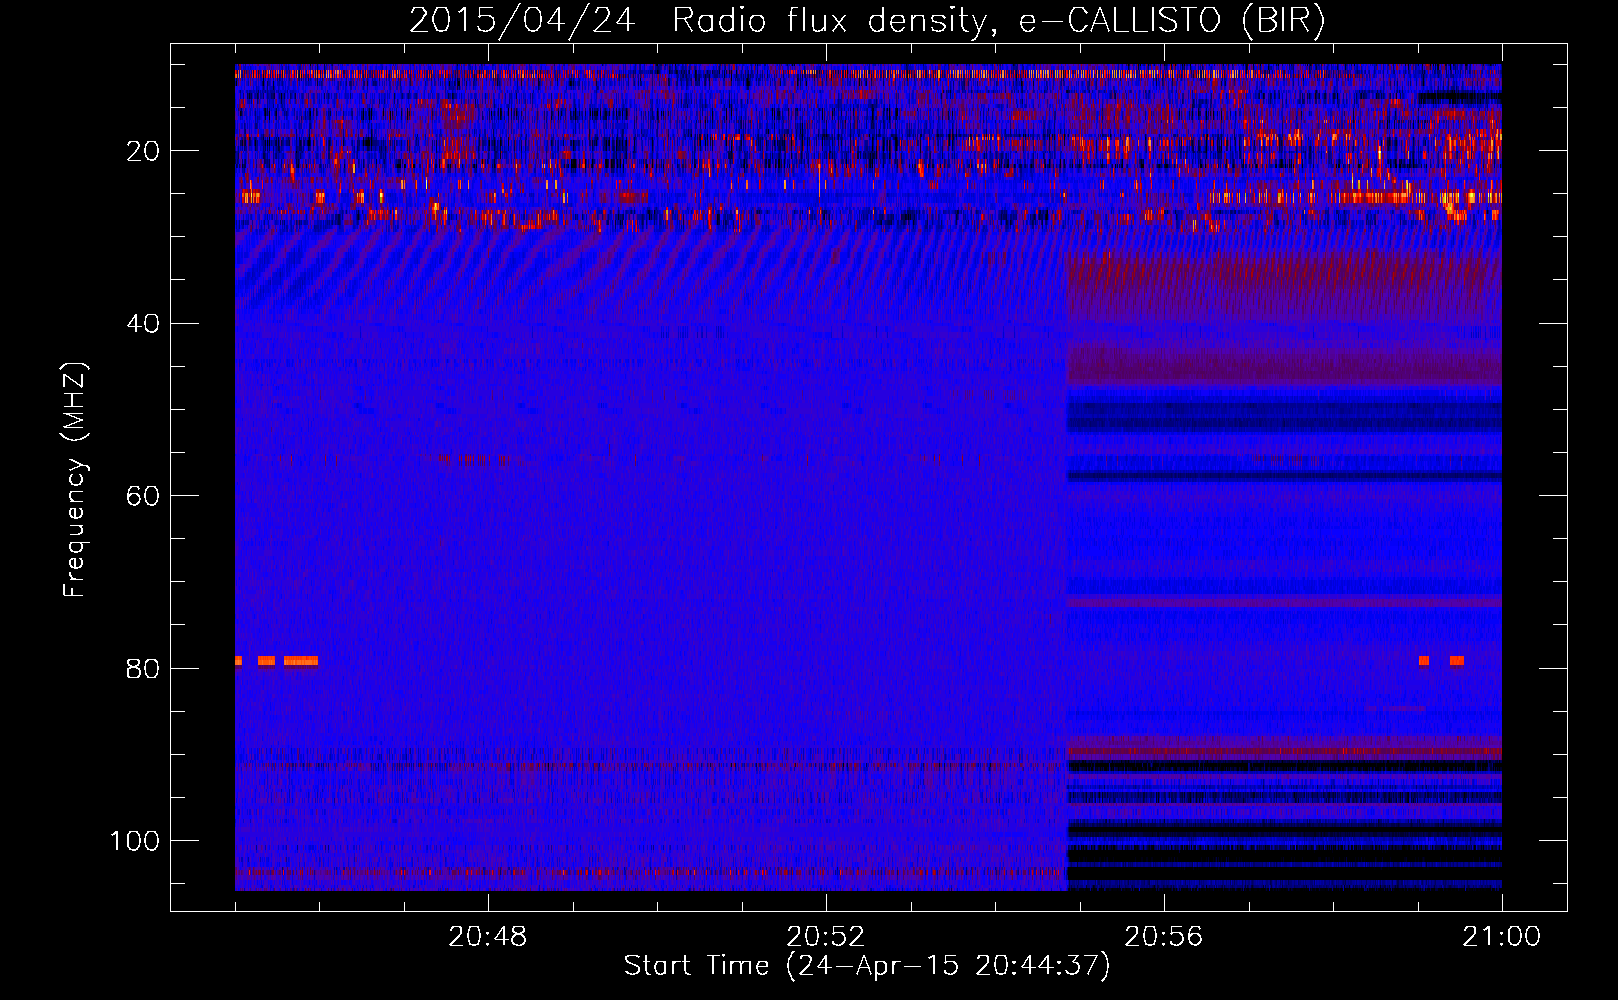Click the 100 MHz frequency tick label

135,841
